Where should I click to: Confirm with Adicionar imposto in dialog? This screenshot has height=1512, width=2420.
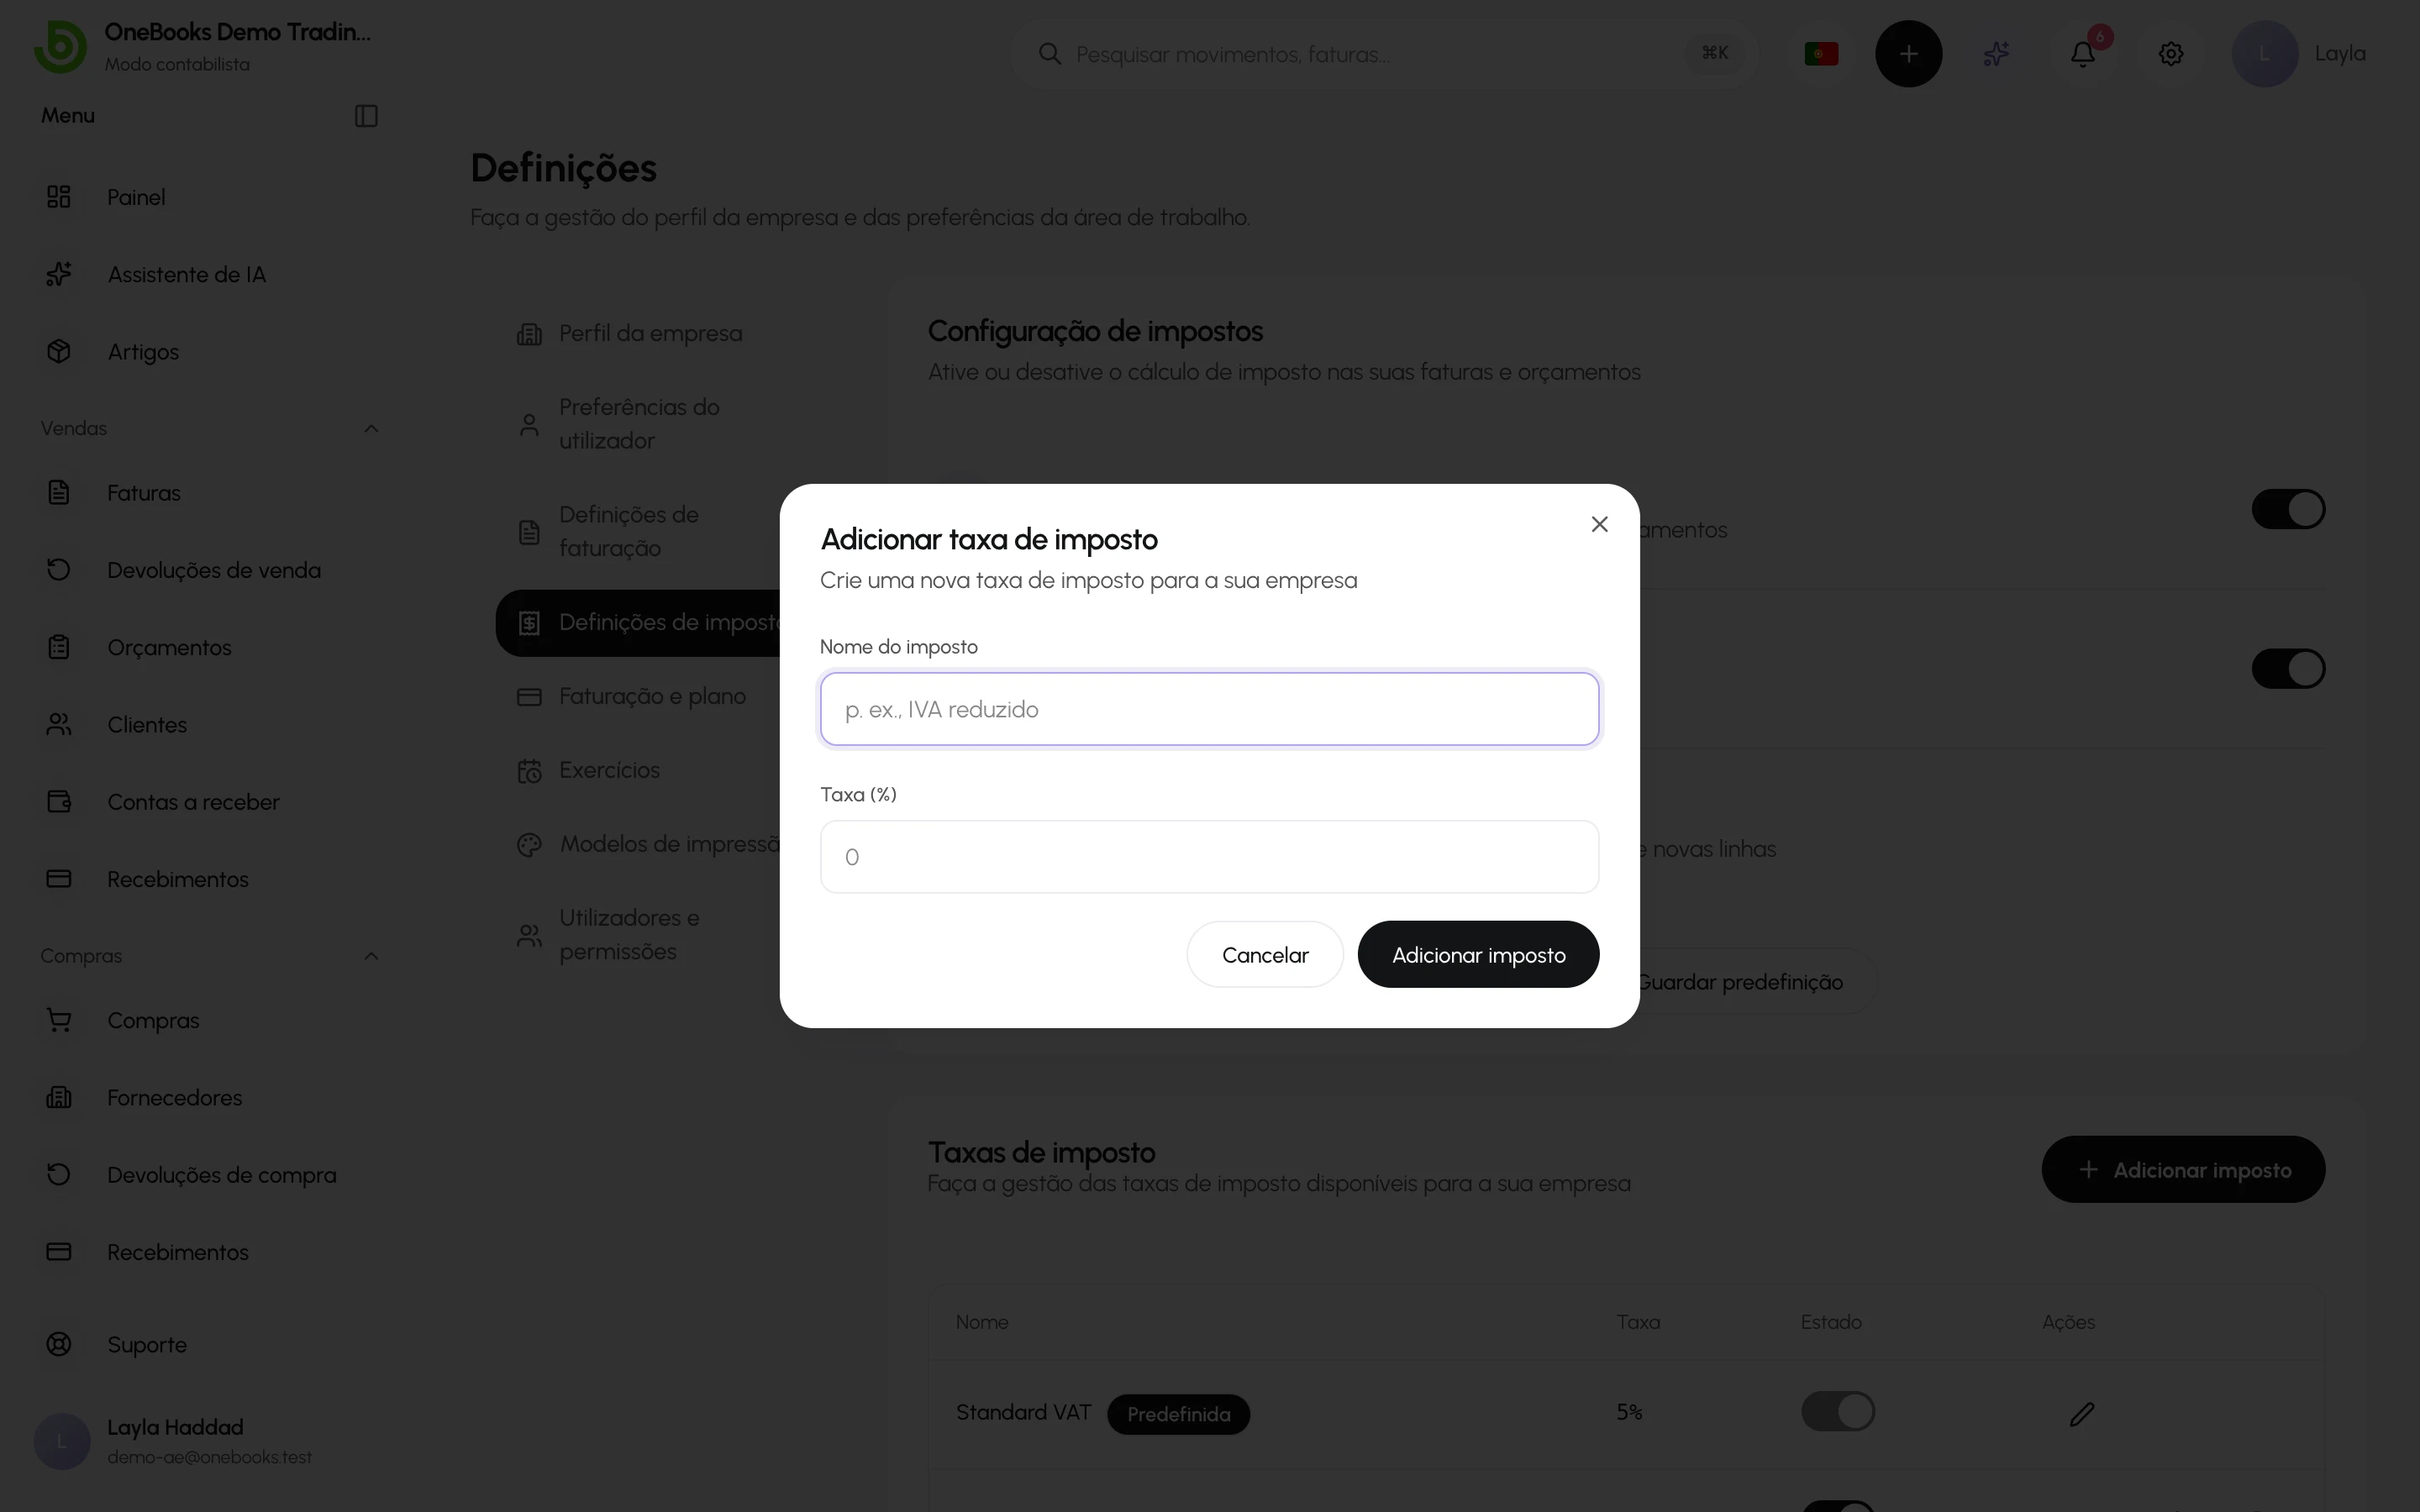coord(1478,955)
